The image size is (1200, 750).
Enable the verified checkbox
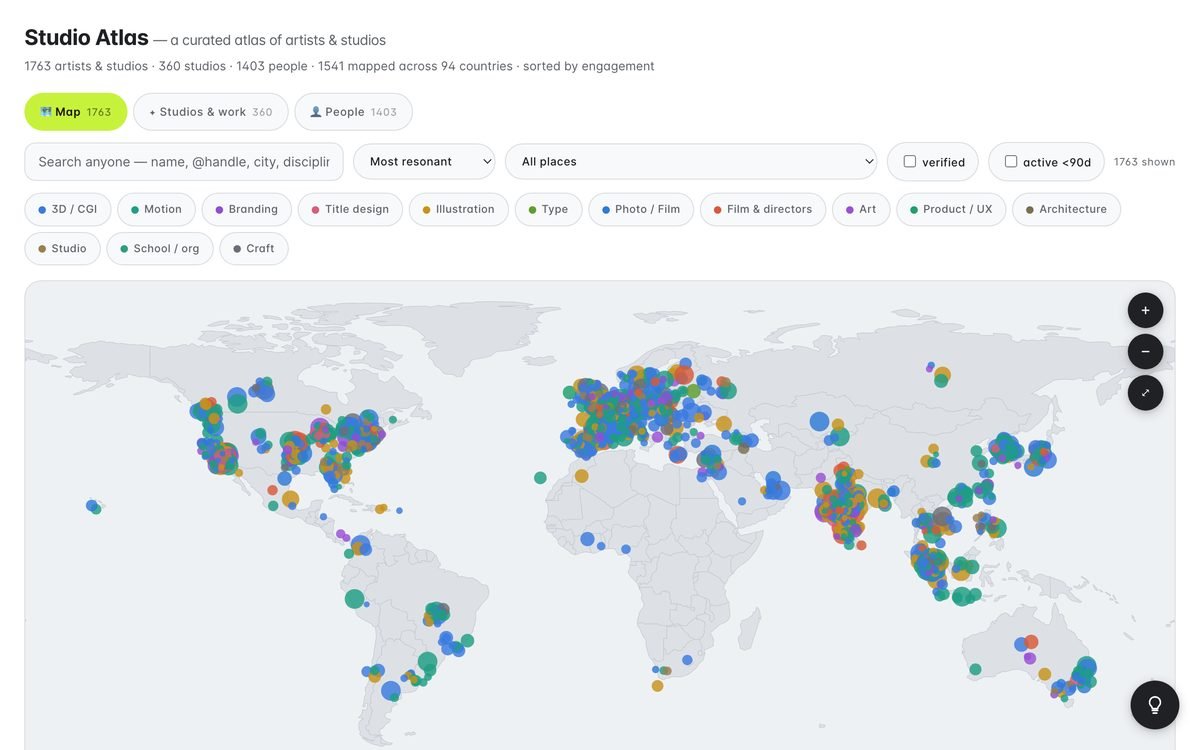(910, 162)
